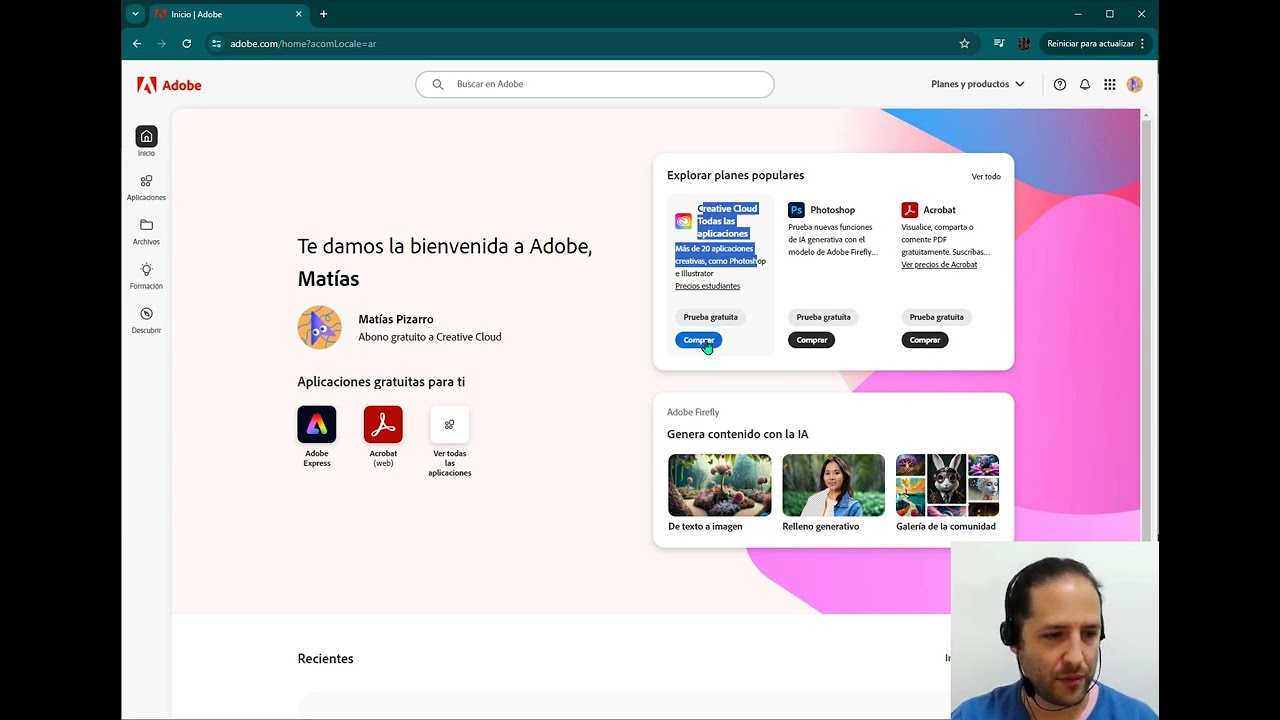Click the Creative Cloud plan icon

pos(683,221)
